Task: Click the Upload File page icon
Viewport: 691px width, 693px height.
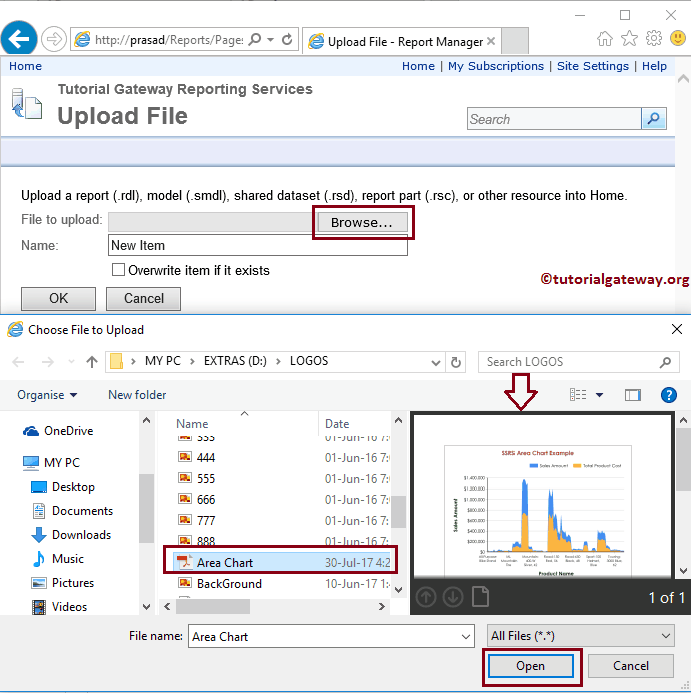Action: [27, 104]
